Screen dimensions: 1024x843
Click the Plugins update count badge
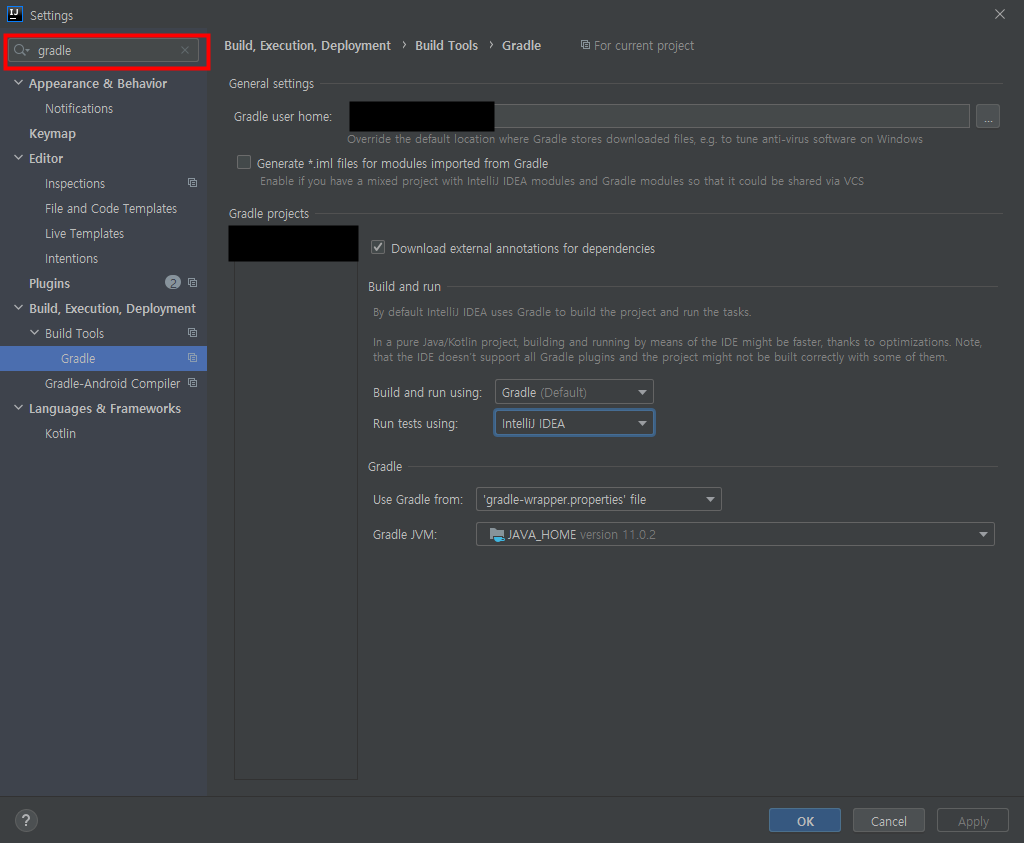172,283
